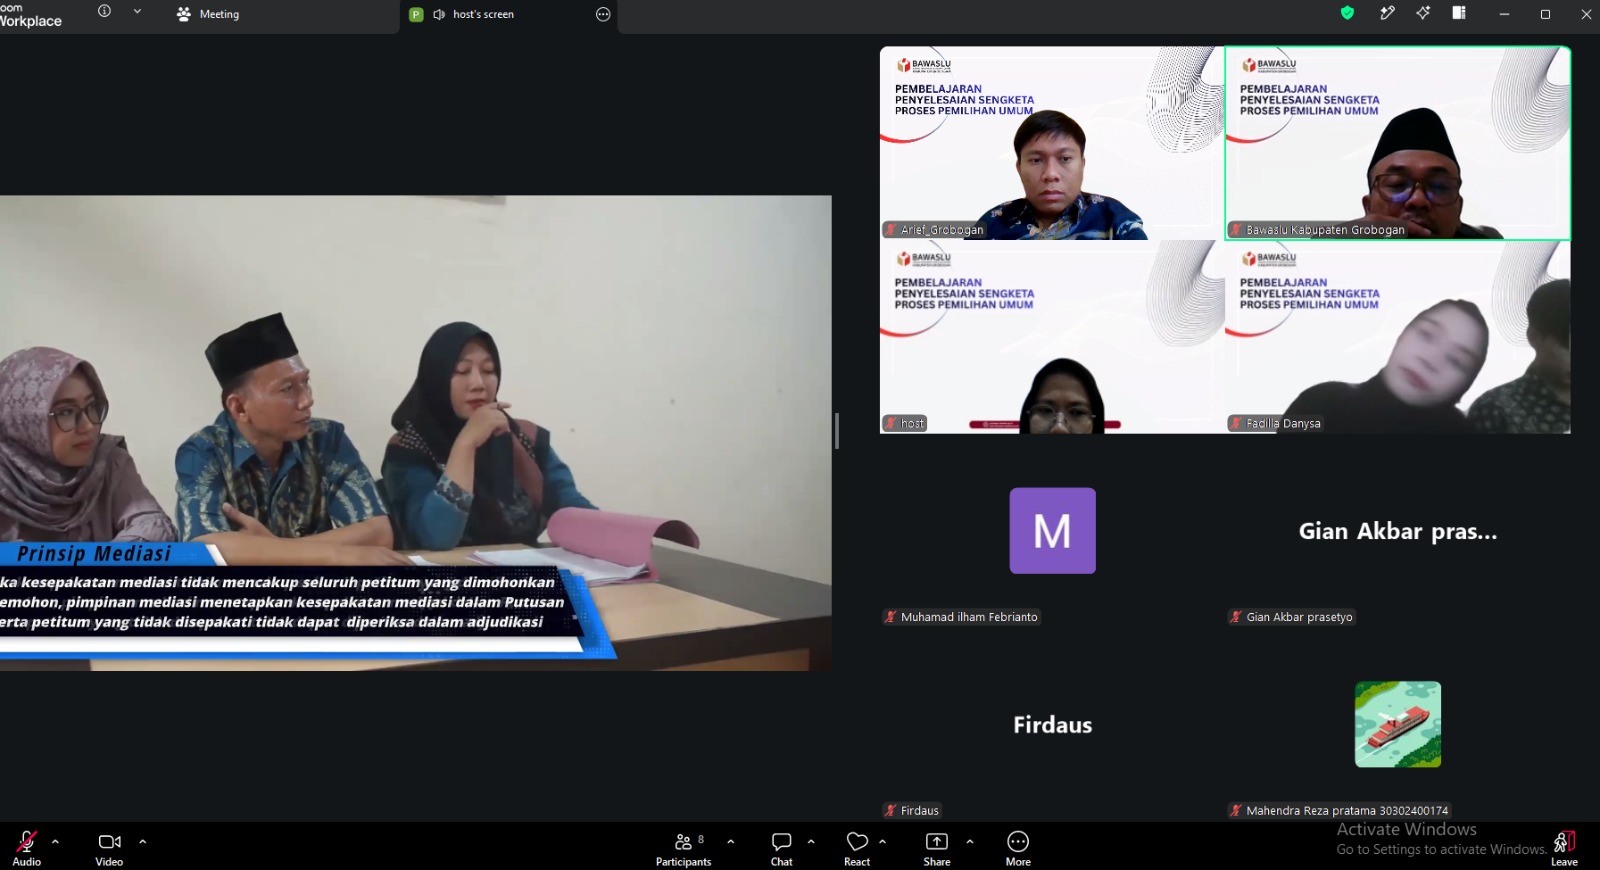The width and height of the screenshot is (1600, 870).
Task: Click the Leave meeting button
Action: [x=1564, y=848]
